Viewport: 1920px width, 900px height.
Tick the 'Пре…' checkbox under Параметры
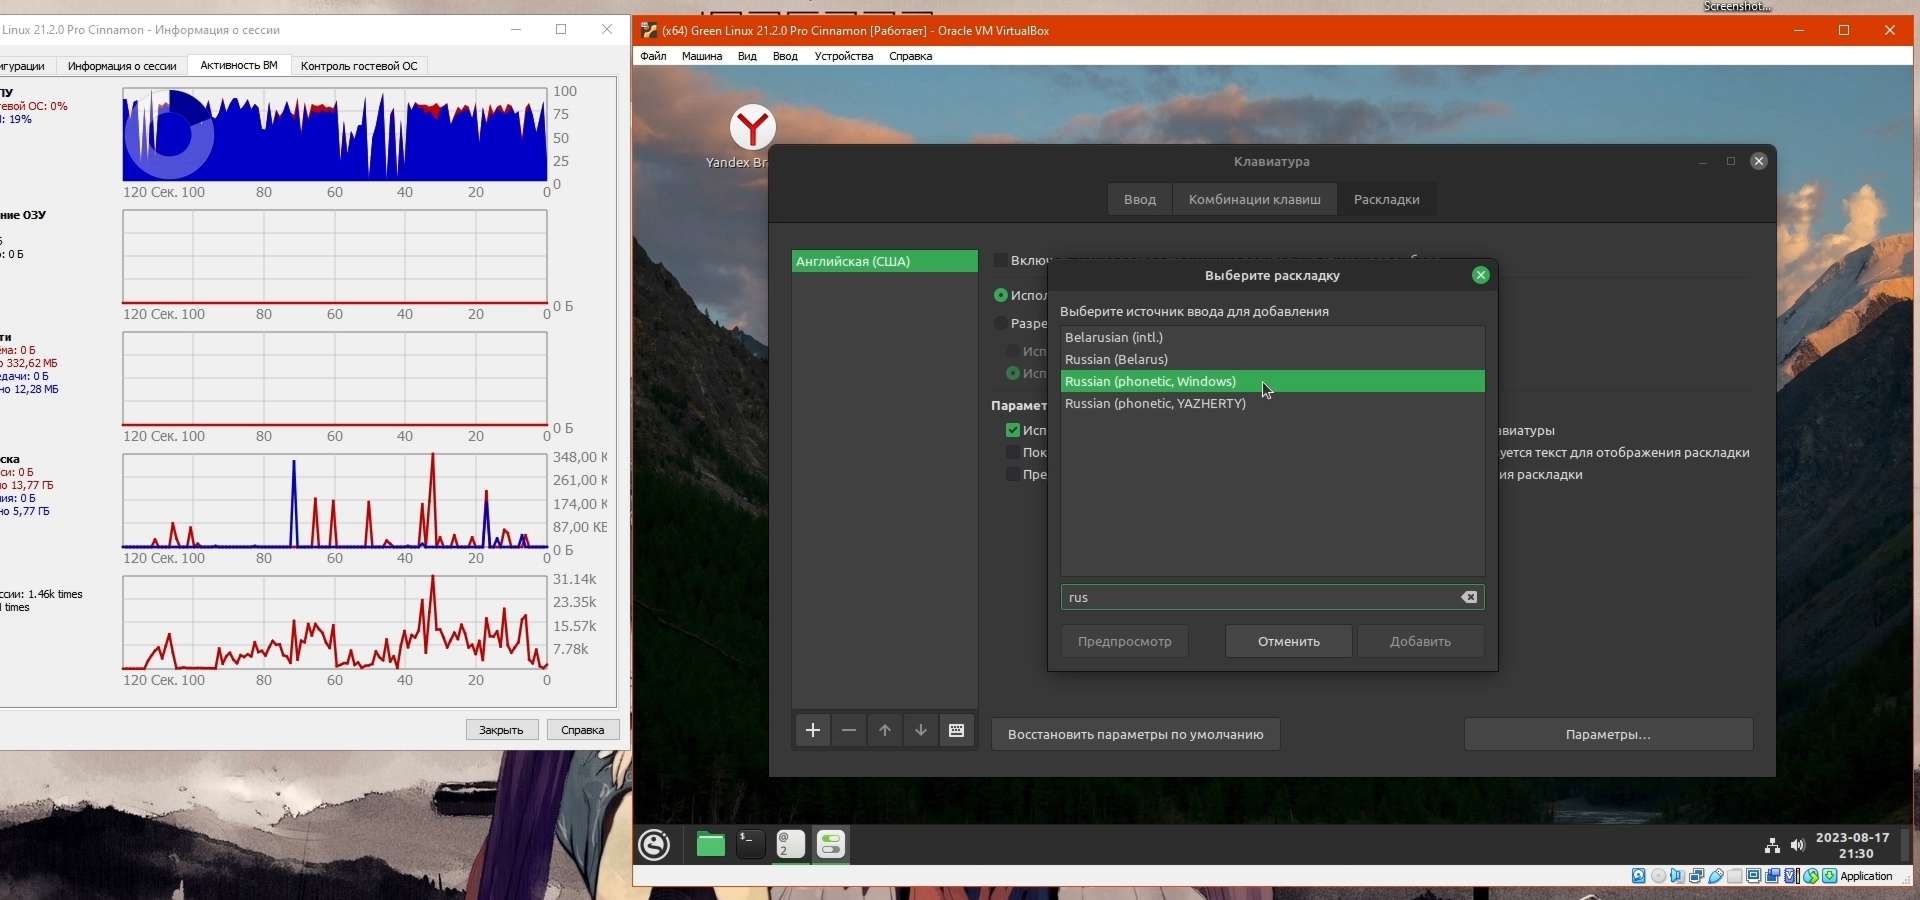point(1013,474)
